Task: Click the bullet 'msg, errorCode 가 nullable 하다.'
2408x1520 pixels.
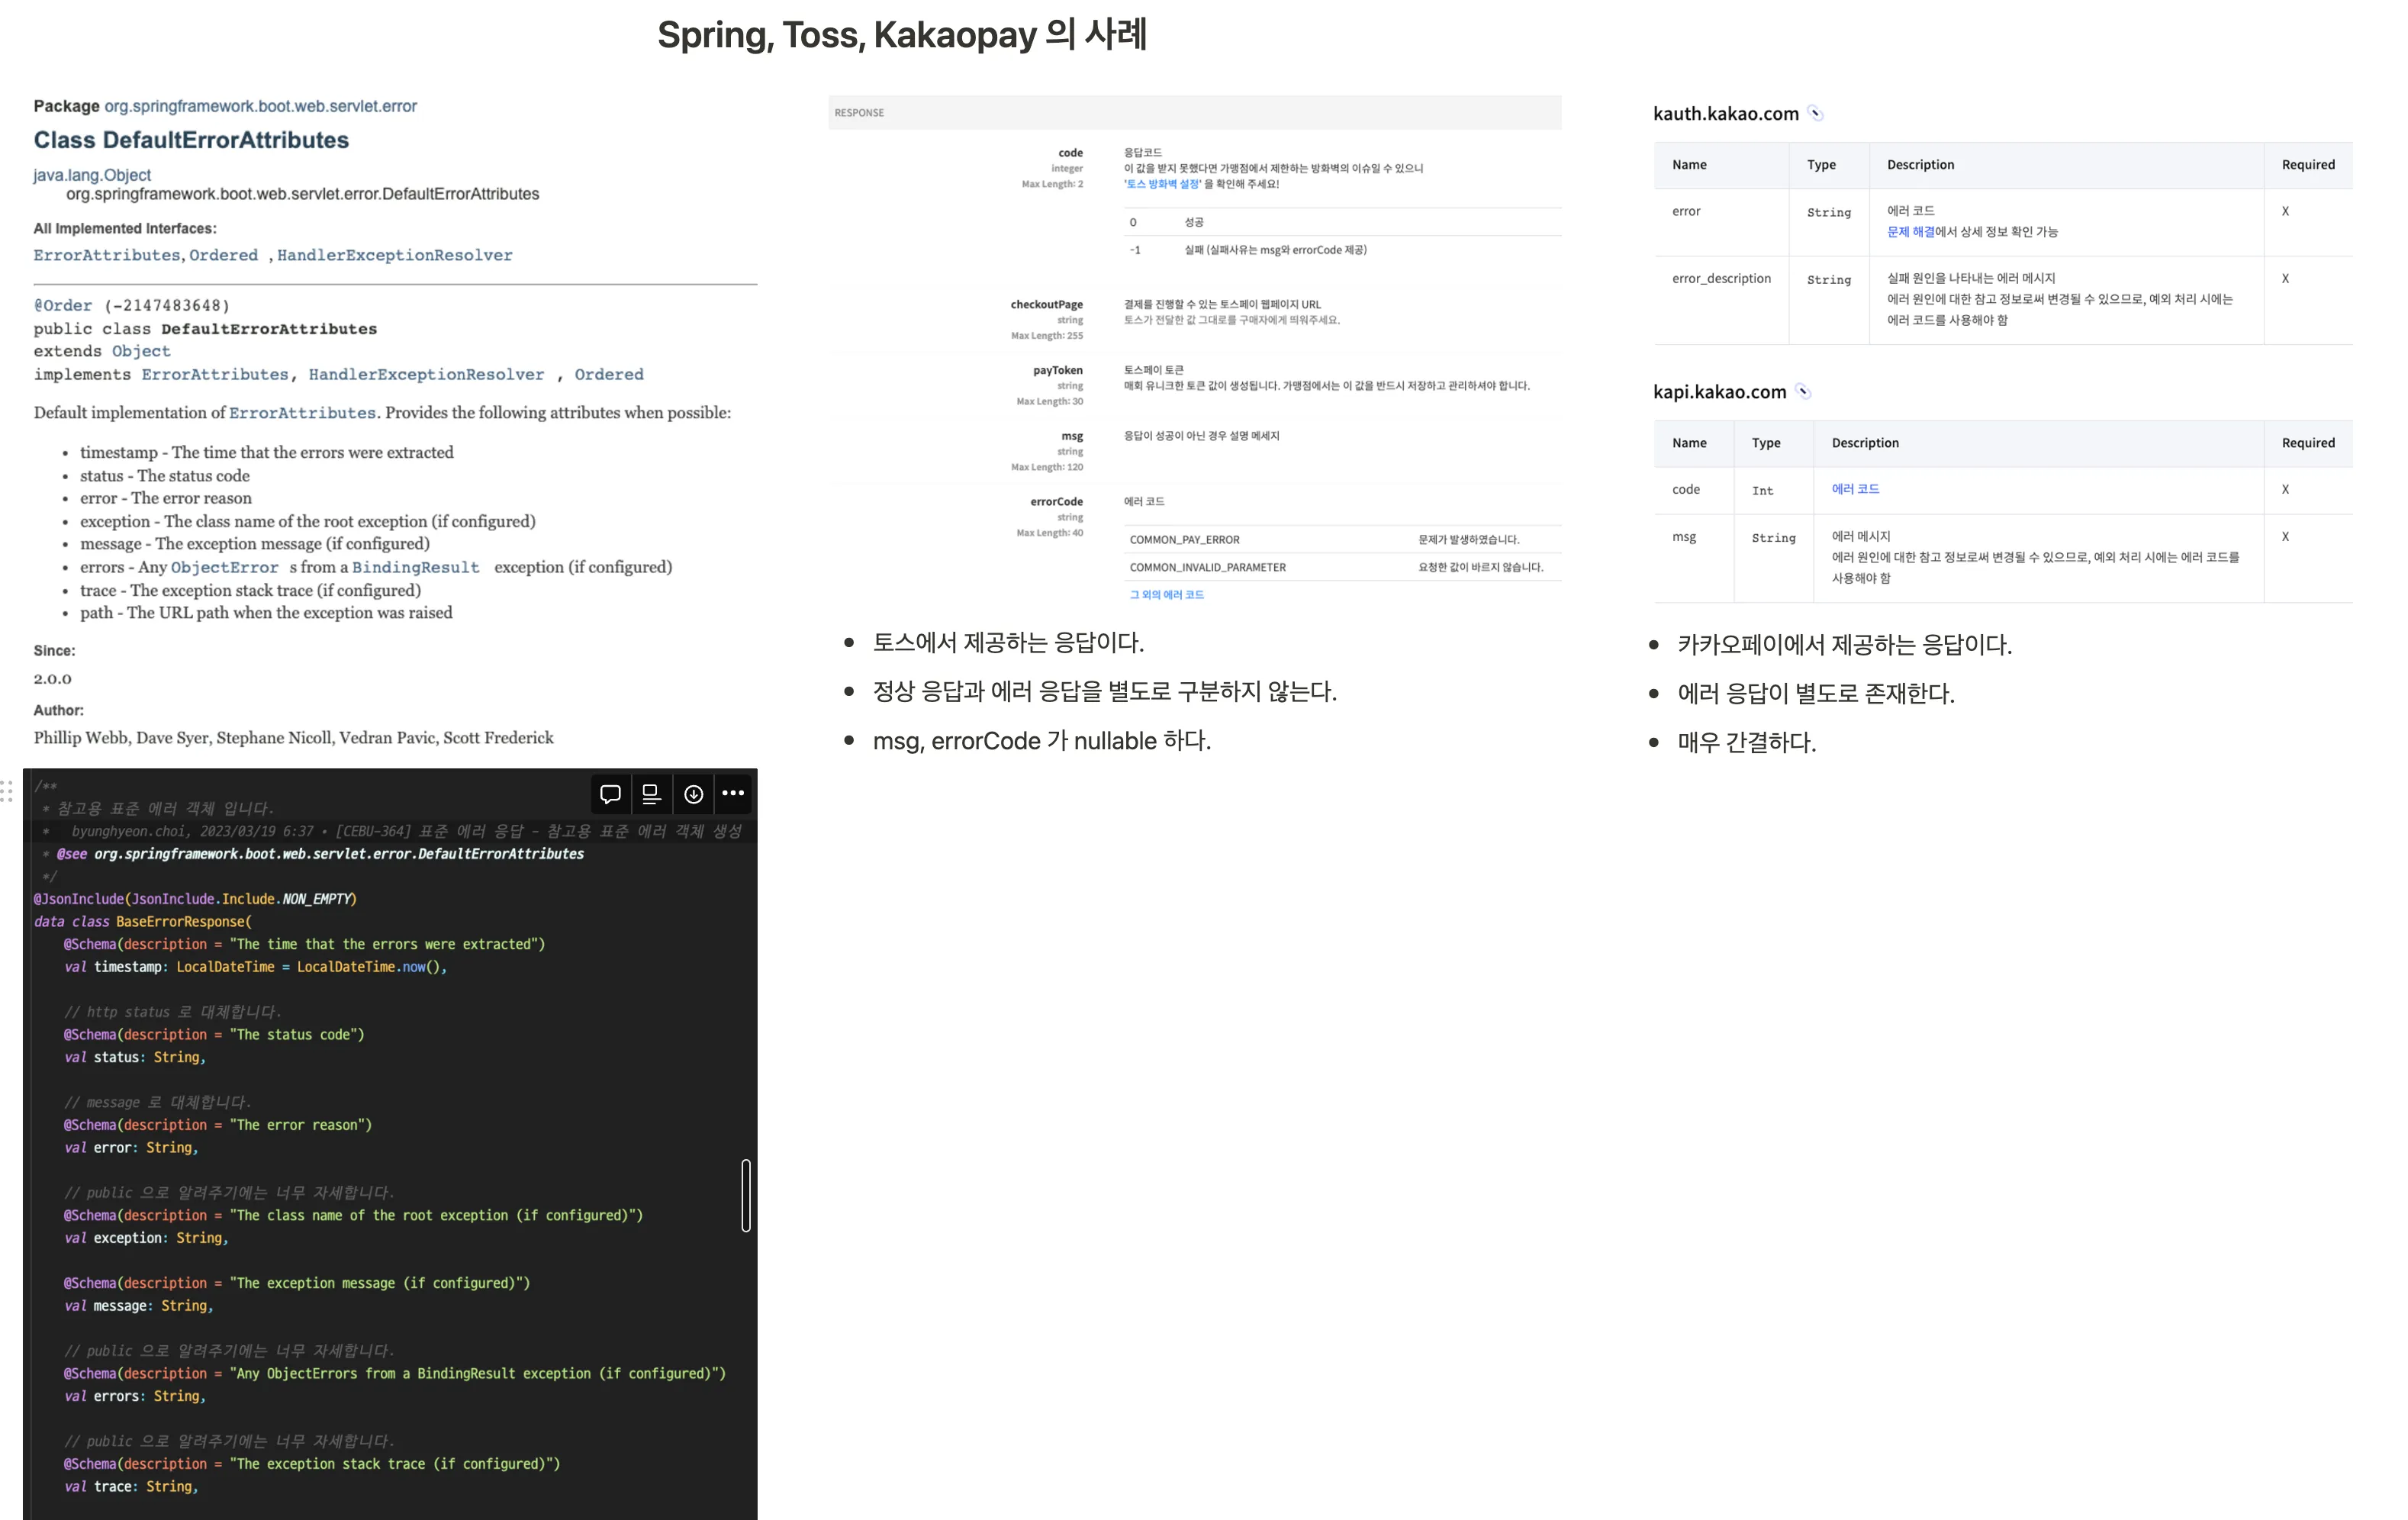Action: pos(1042,741)
